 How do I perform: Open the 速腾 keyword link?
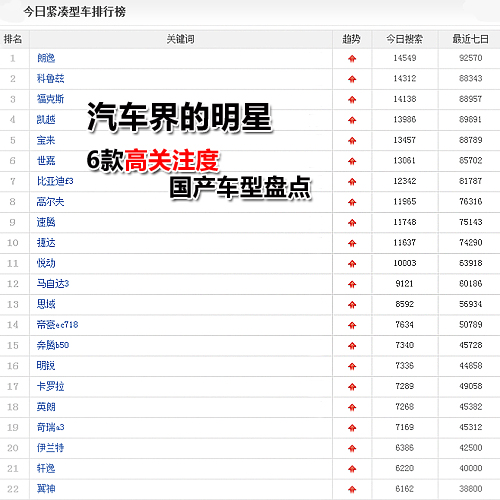tap(46, 222)
